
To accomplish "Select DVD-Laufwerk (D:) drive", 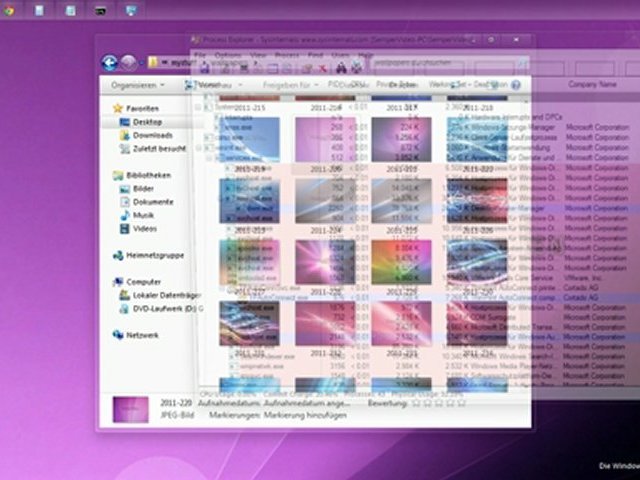I will click(x=166, y=308).
